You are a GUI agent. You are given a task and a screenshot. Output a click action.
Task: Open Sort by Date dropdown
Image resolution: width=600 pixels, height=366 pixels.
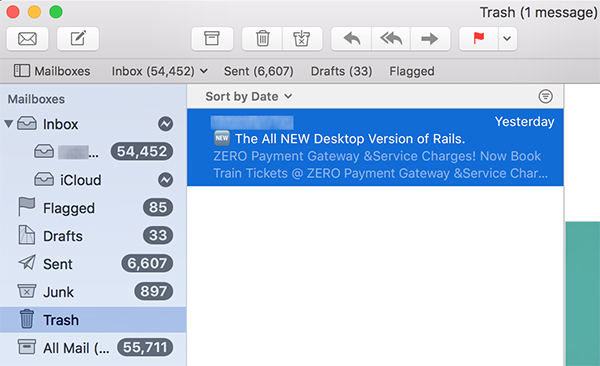coord(249,96)
